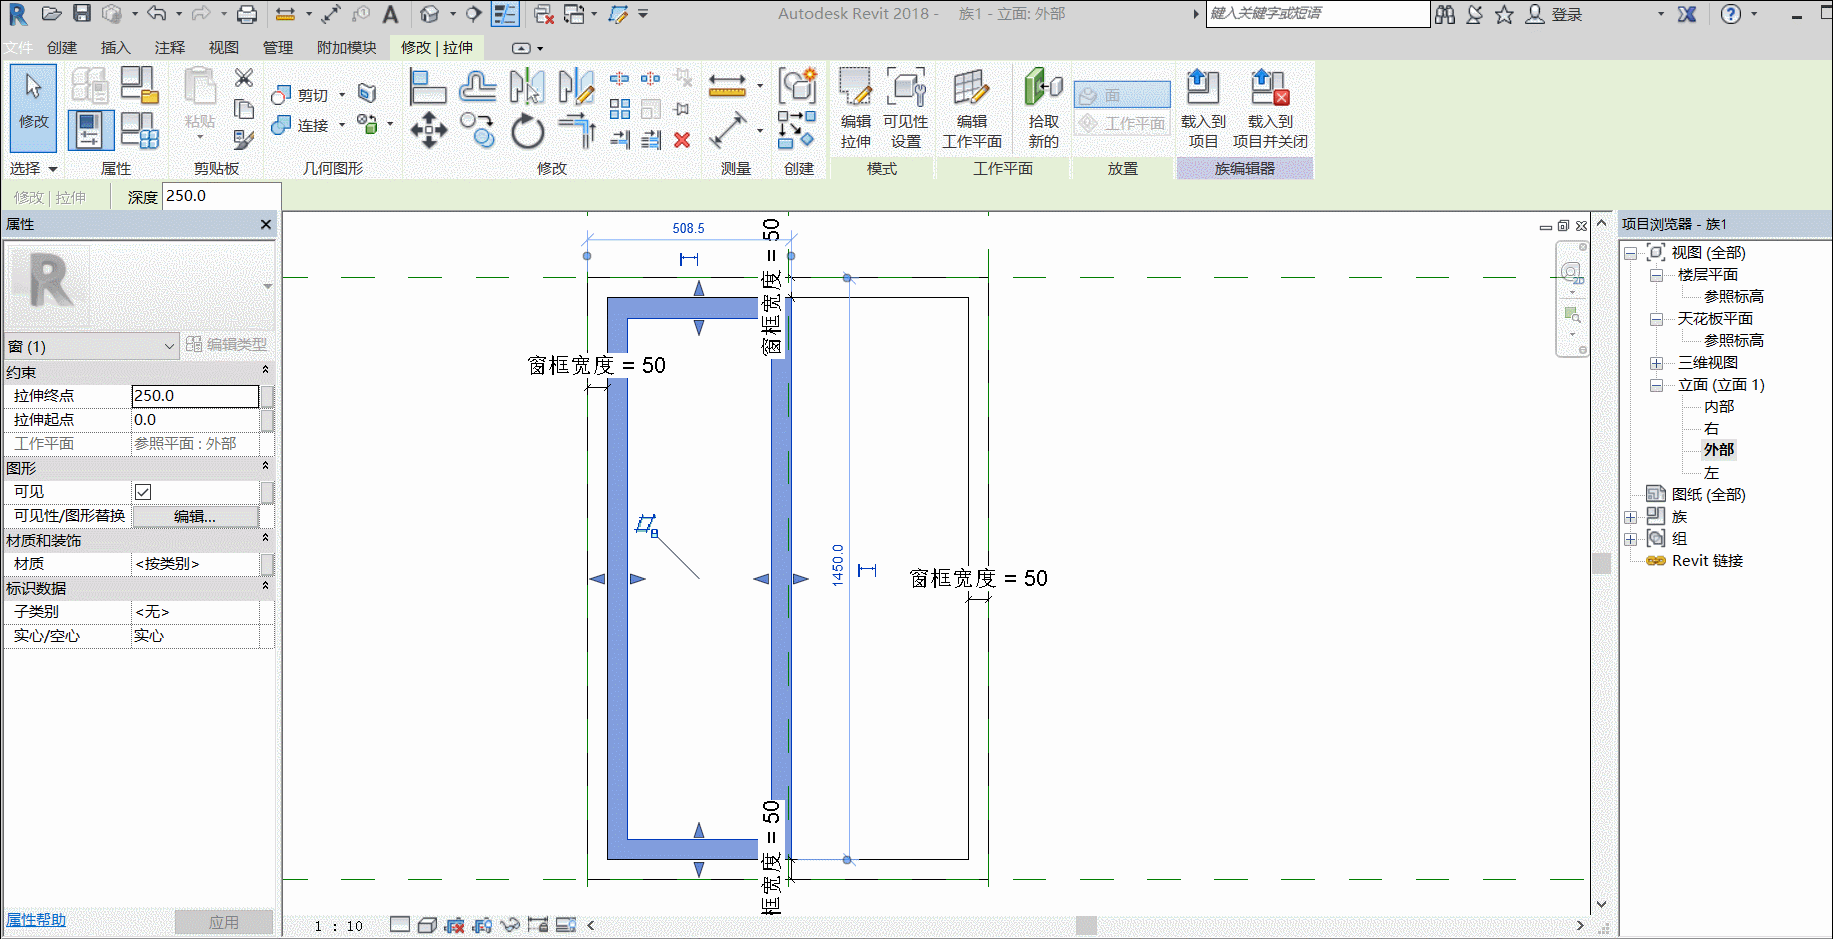Toggle Properties palette button in 属性 panel
Screen dimensions: 1833x939
point(90,130)
